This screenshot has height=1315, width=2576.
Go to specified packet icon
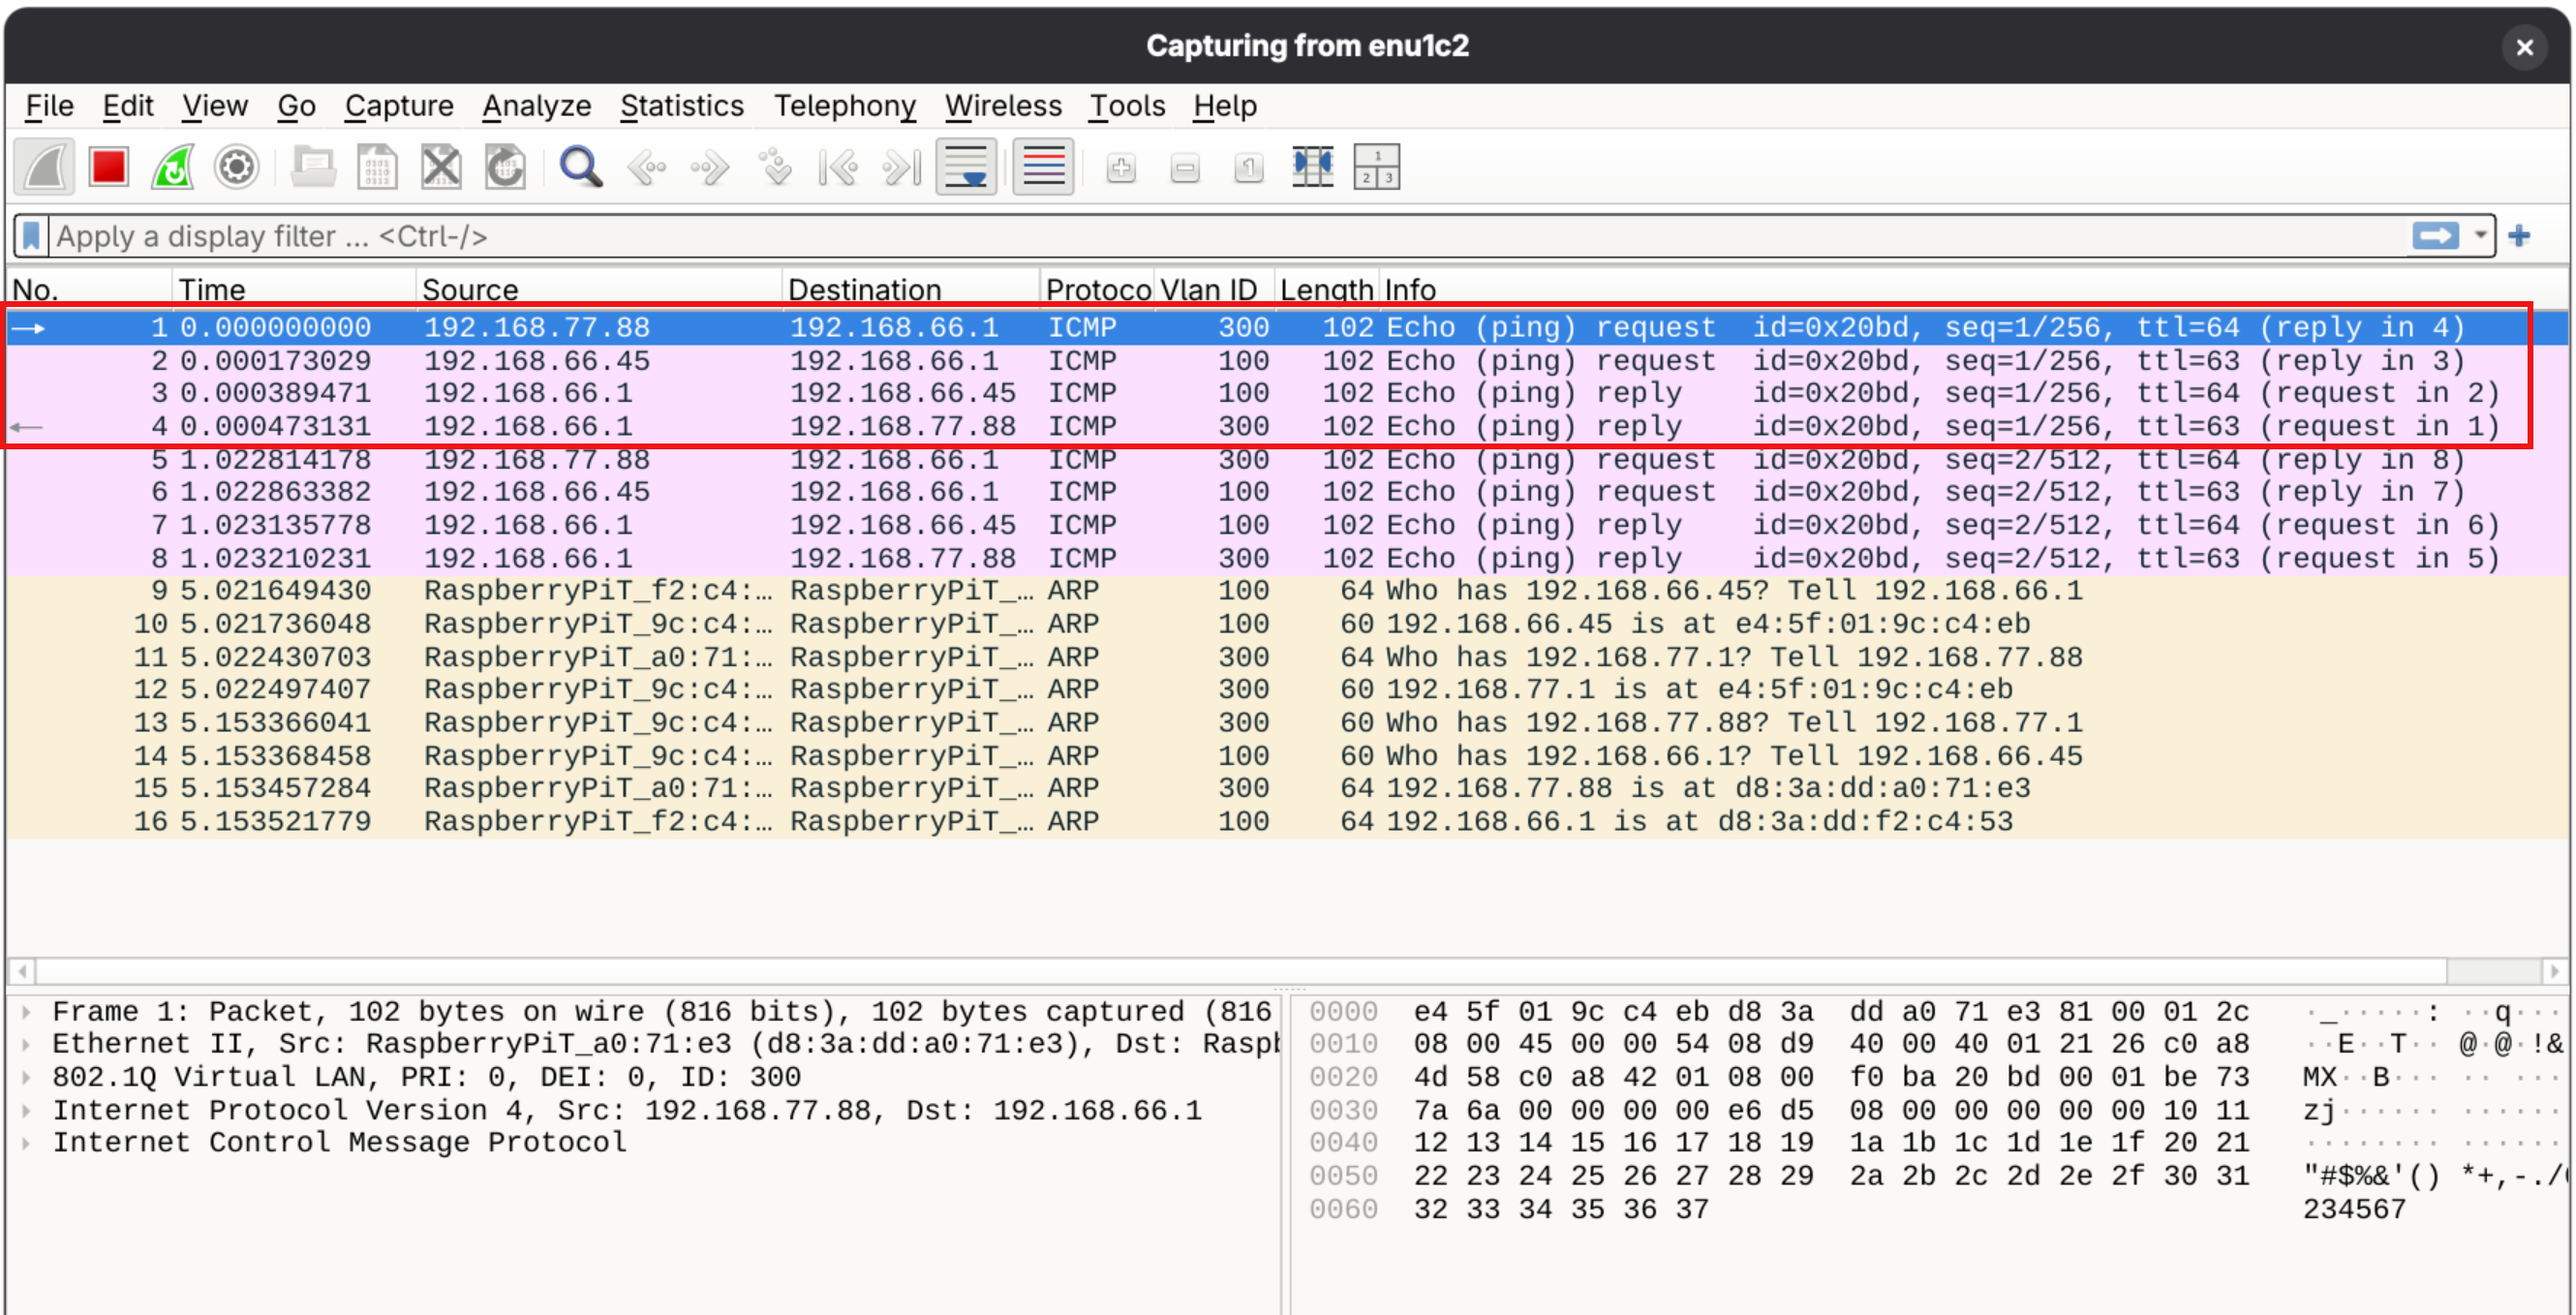click(x=774, y=167)
